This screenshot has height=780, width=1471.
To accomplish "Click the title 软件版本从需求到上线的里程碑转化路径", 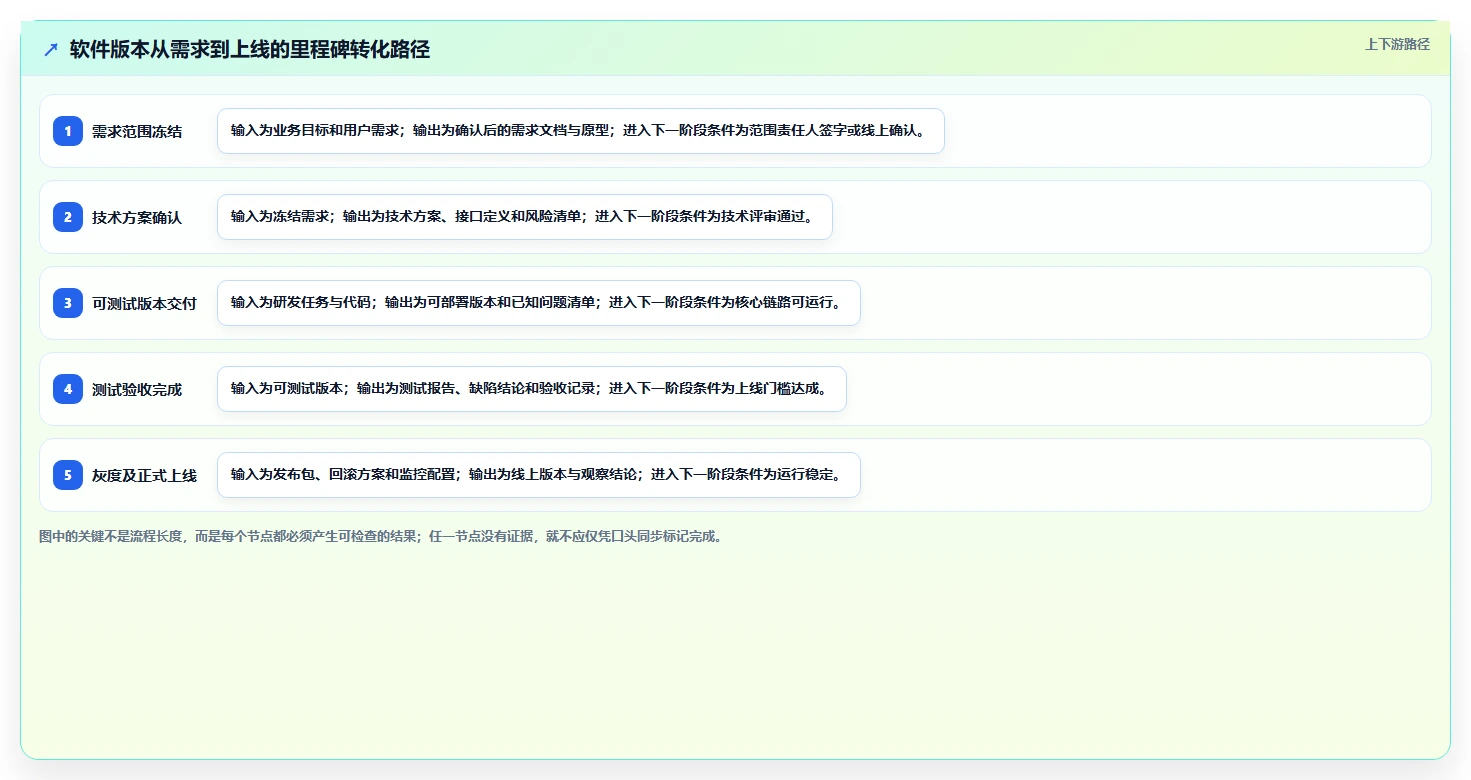I will [250, 49].
